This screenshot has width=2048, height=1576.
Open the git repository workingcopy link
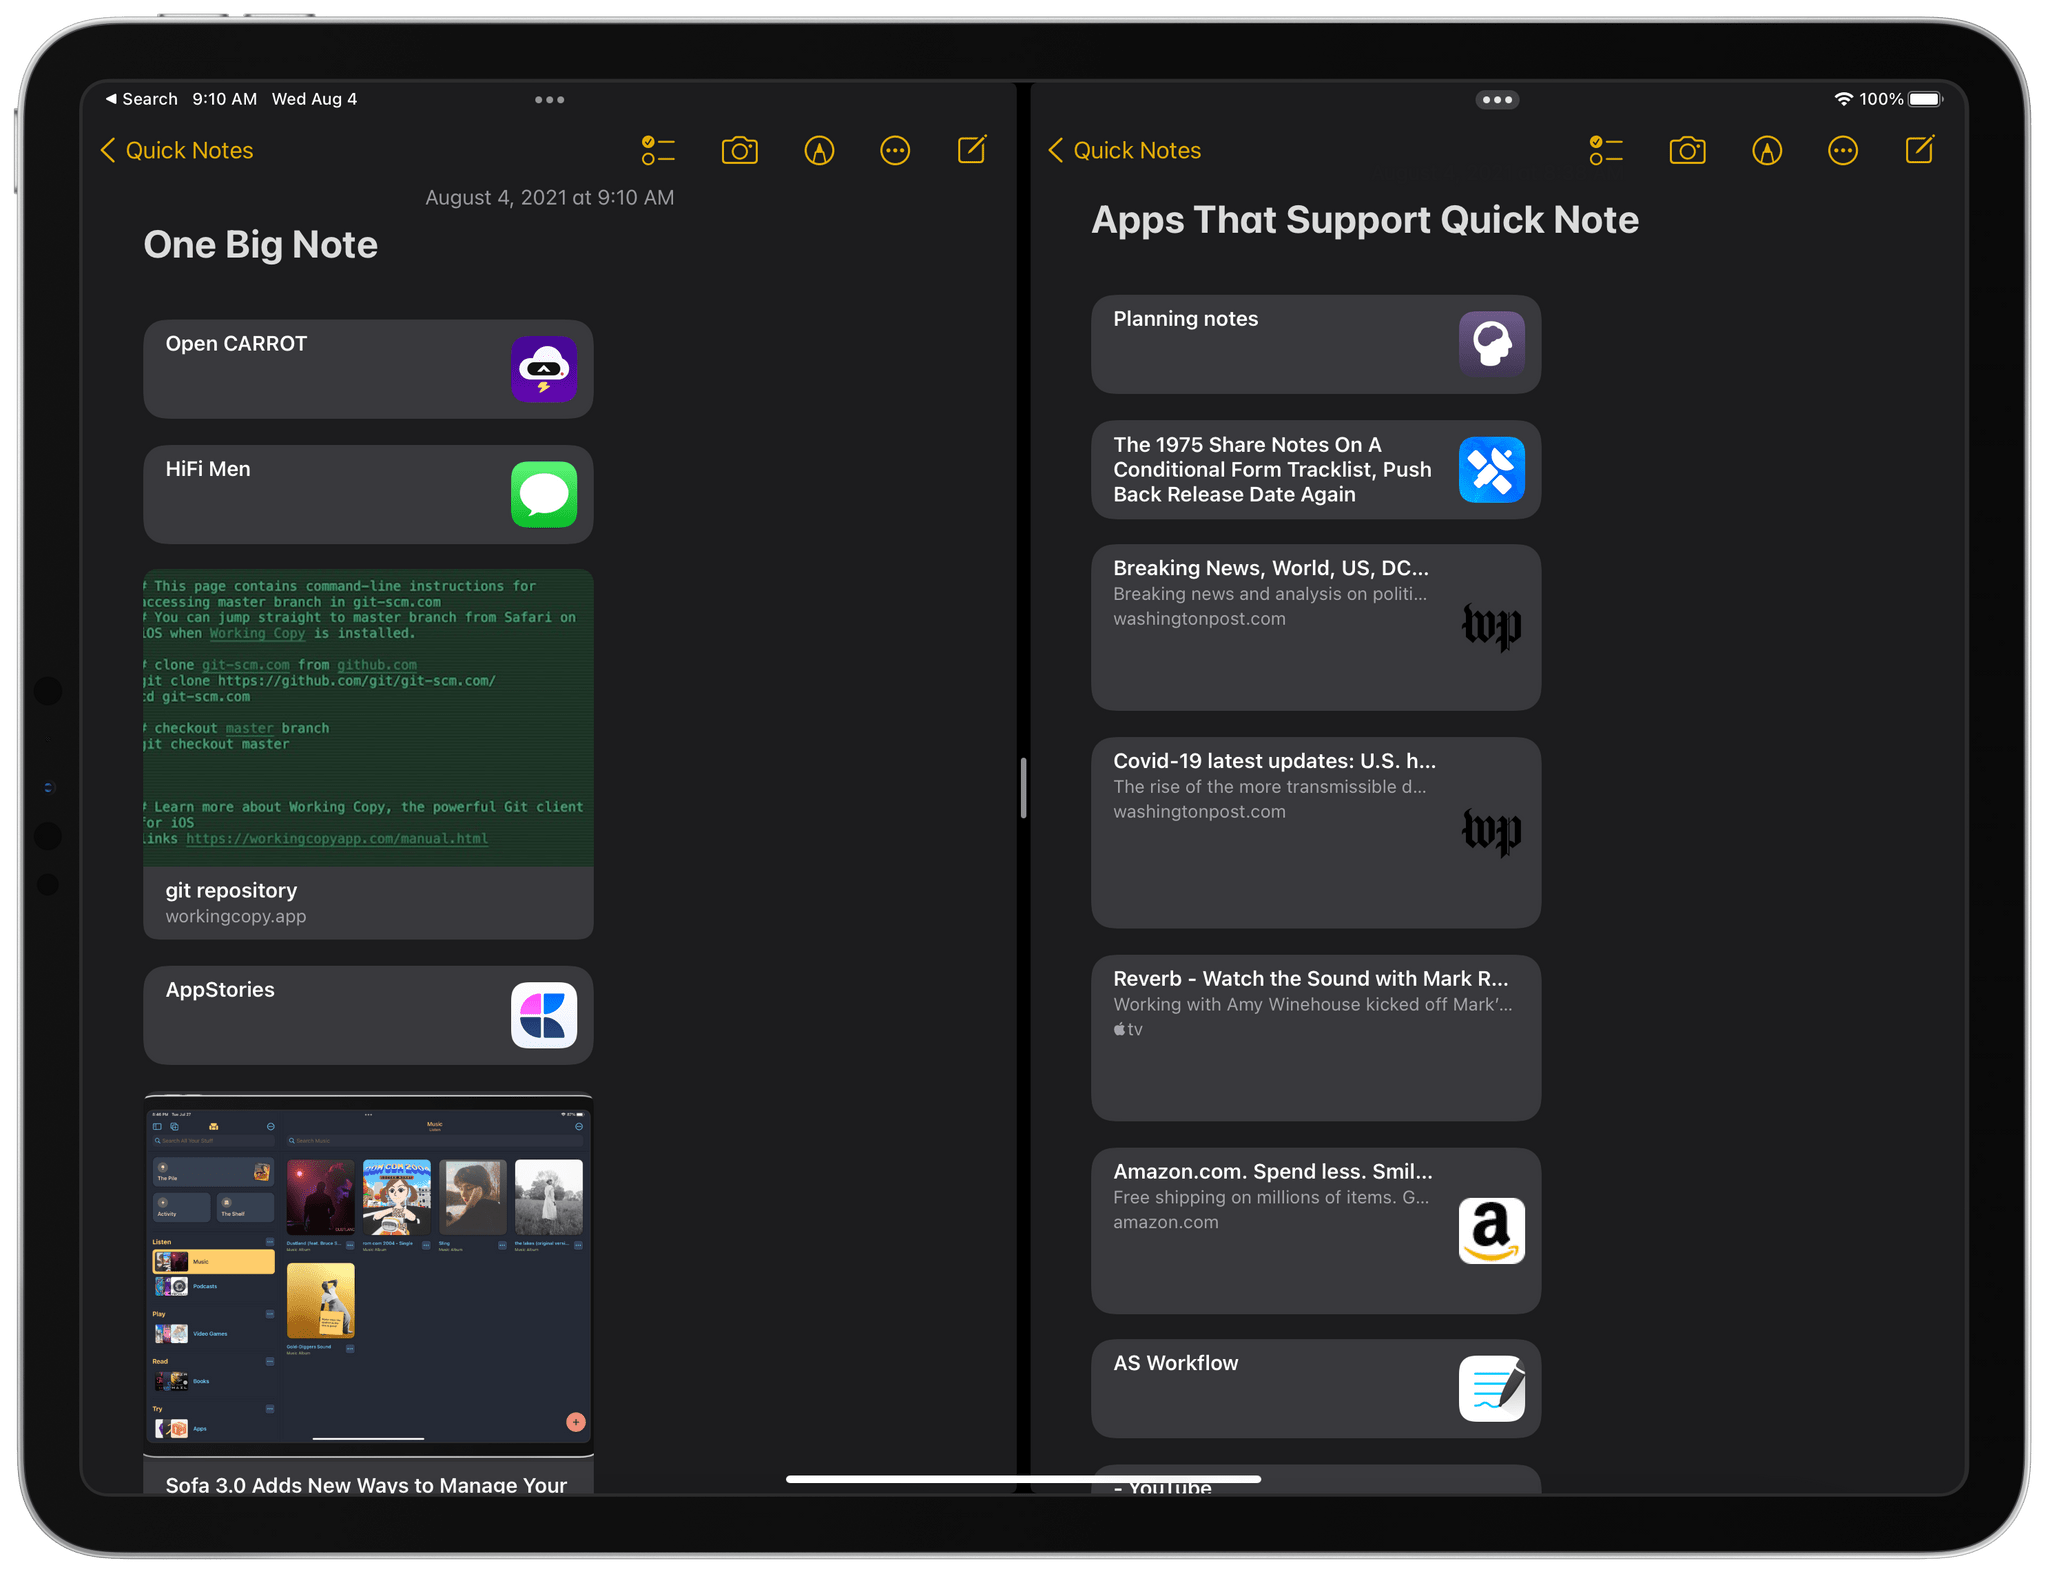359,904
